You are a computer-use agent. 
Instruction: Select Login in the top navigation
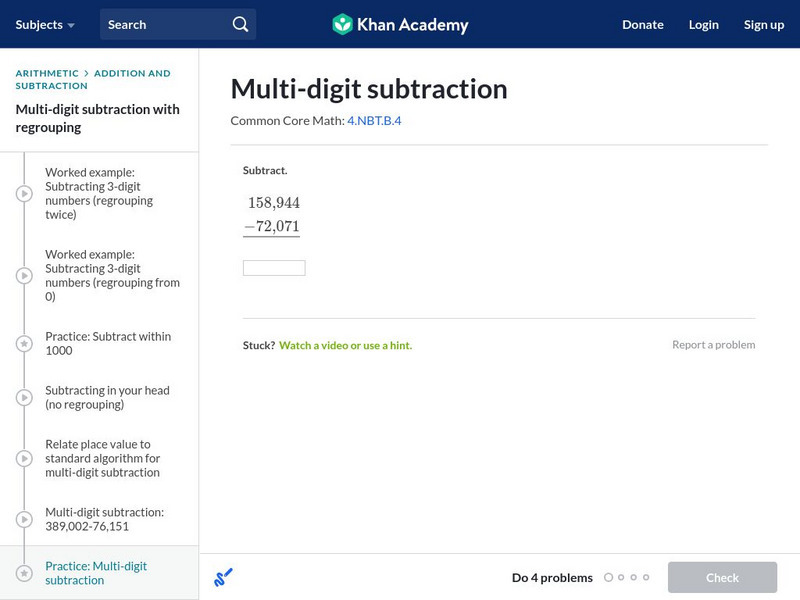pos(703,24)
